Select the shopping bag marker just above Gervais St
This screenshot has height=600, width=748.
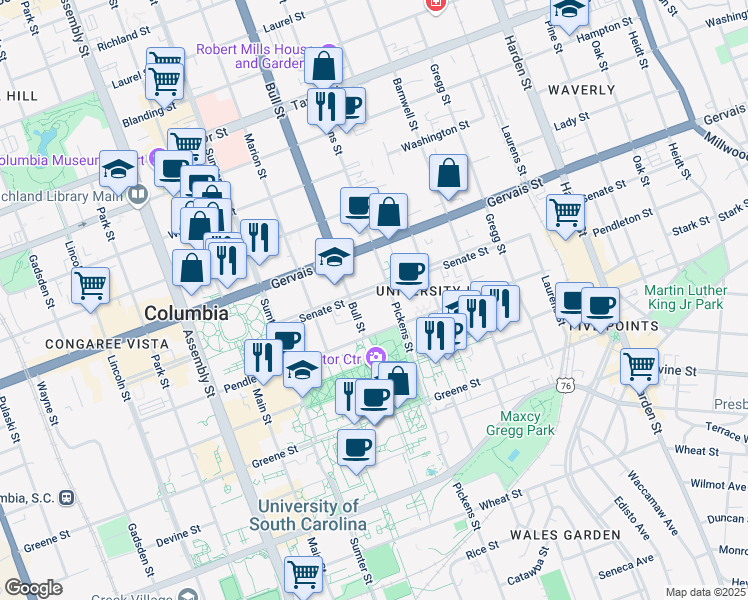click(388, 212)
